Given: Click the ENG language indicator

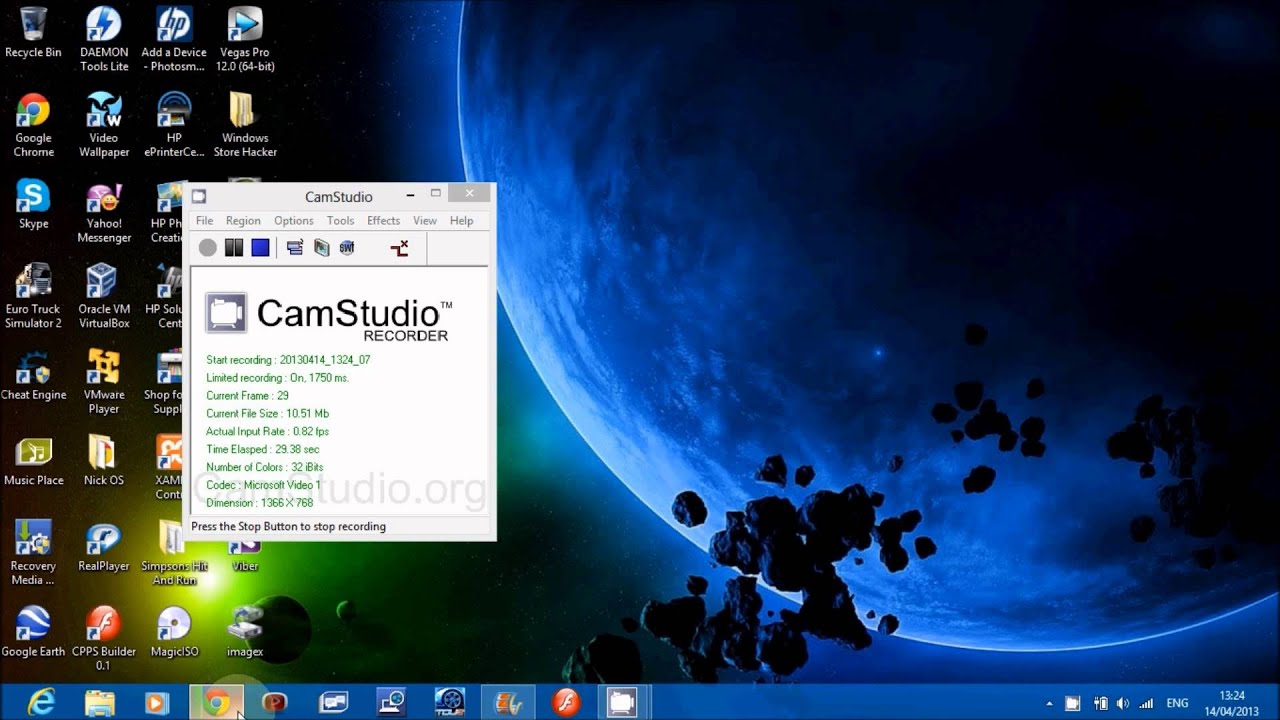Looking at the screenshot, I should click(1178, 703).
